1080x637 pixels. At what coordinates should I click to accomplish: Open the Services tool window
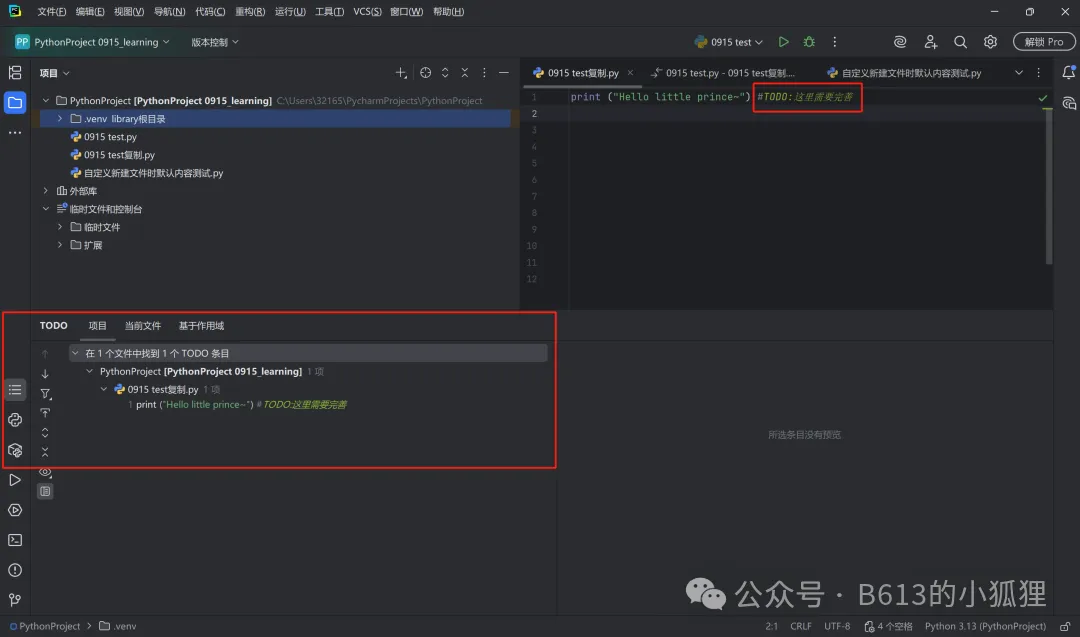pyautogui.click(x=14, y=510)
